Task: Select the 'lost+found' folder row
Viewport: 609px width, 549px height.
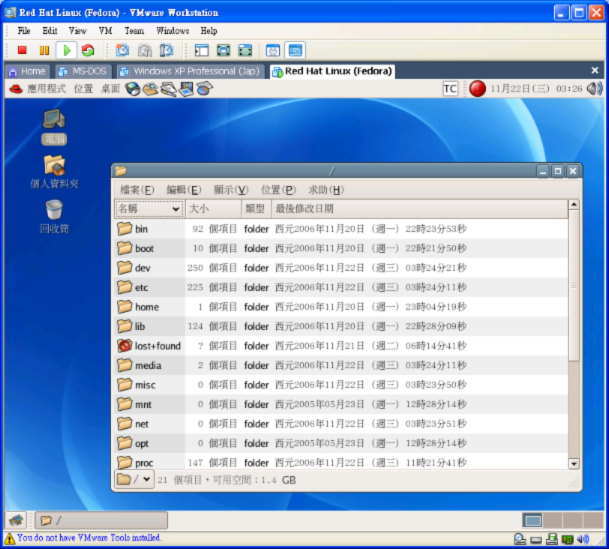Action: (341, 346)
